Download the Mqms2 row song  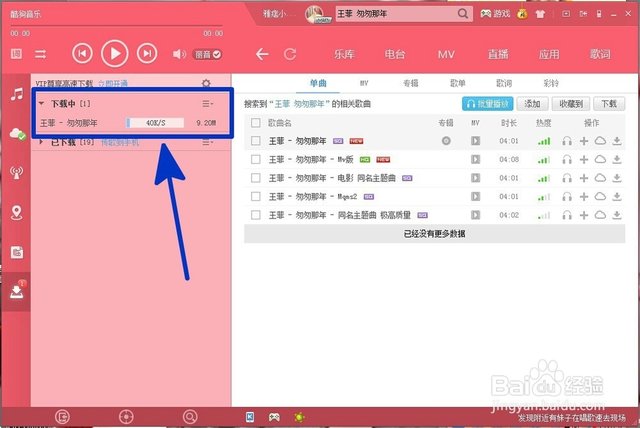pos(617,197)
